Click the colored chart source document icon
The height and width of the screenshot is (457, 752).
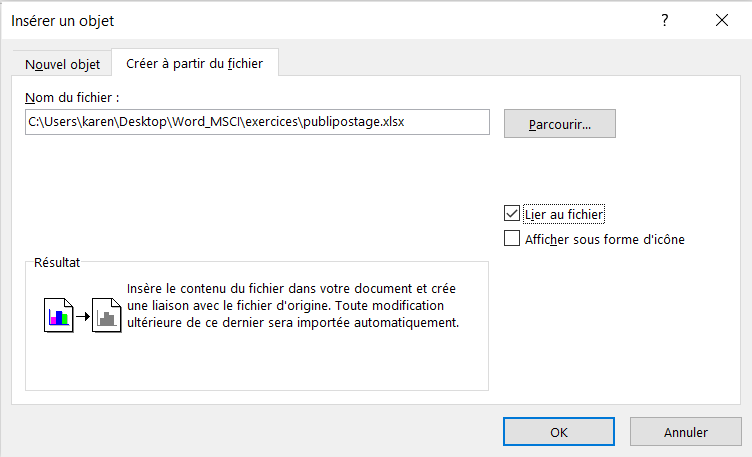point(59,315)
